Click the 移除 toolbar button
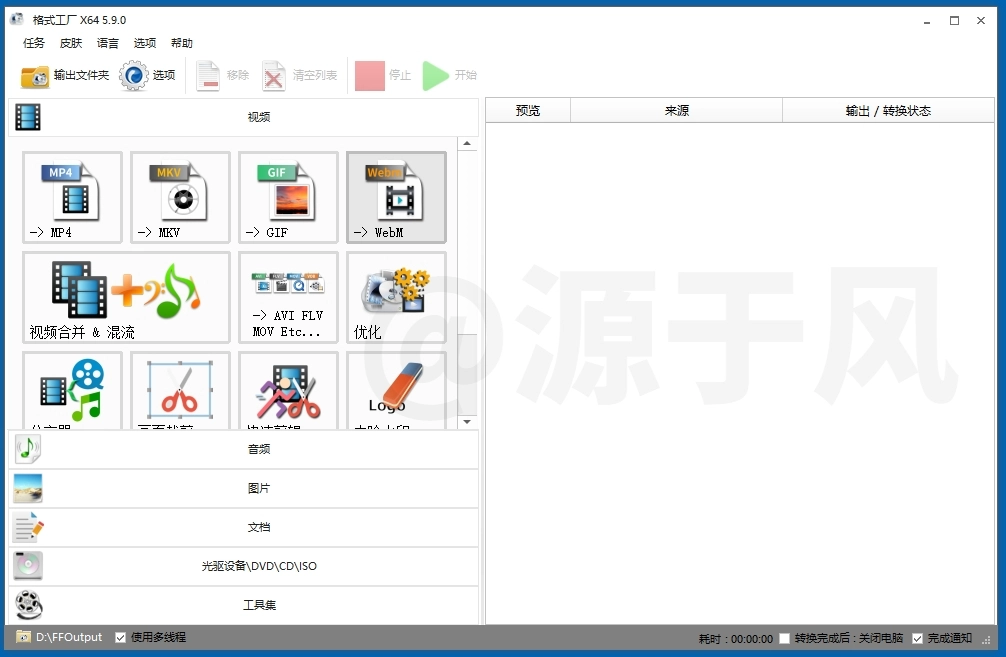Image resolution: width=1006 pixels, height=657 pixels. coord(222,76)
